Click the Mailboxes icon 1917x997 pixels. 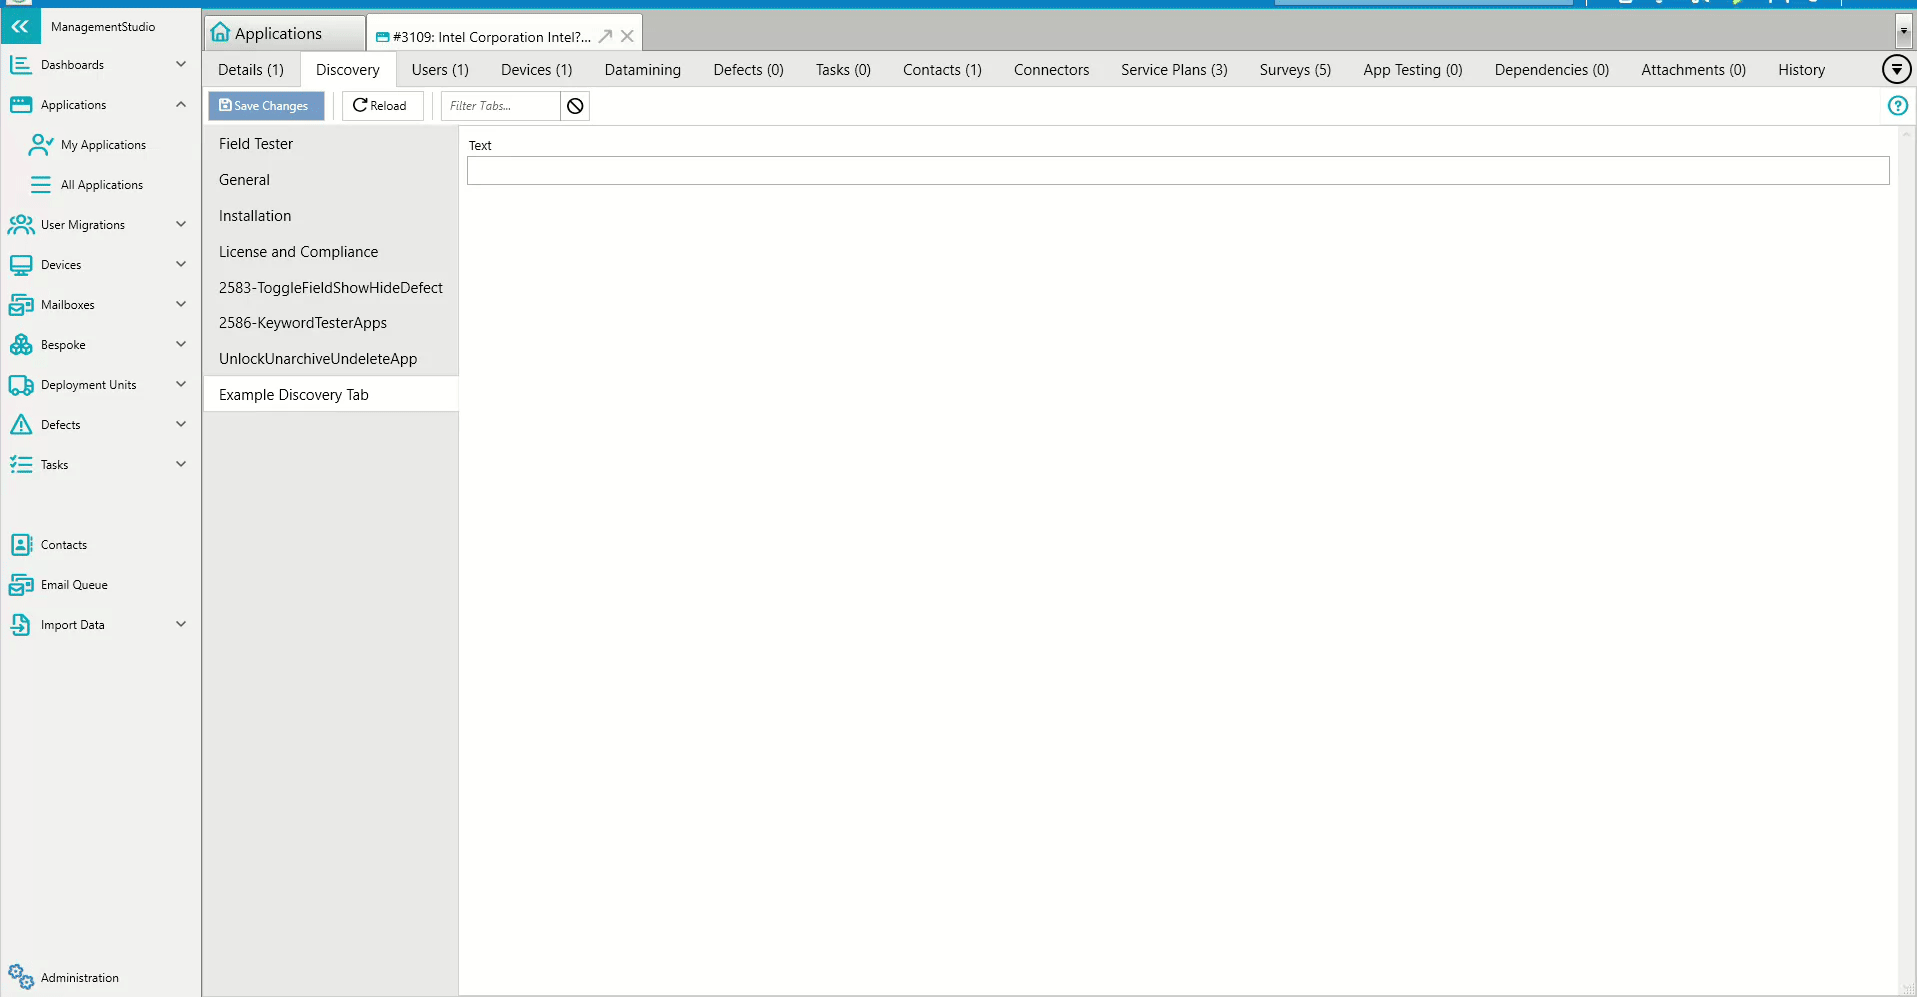[x=20, y=305]
